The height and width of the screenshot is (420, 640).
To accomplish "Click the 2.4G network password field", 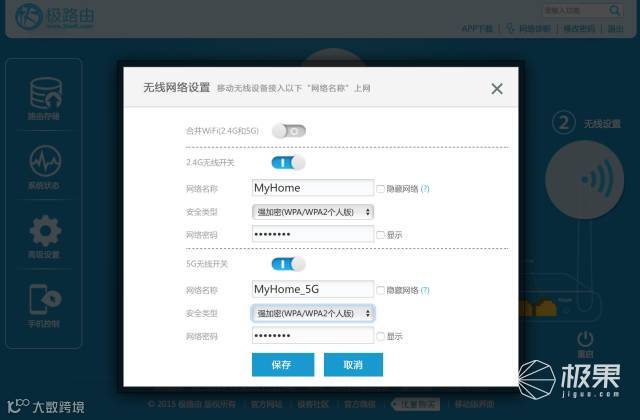I will point(313,234).
